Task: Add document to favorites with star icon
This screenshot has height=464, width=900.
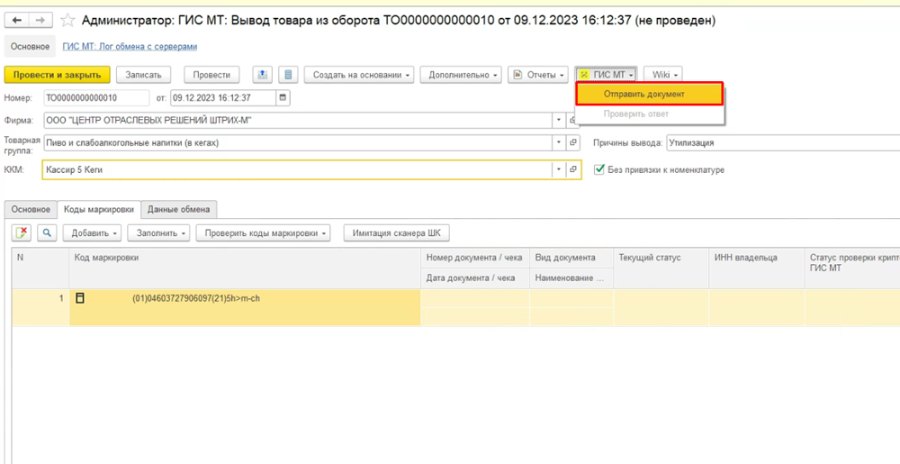Action: point(68,21)
